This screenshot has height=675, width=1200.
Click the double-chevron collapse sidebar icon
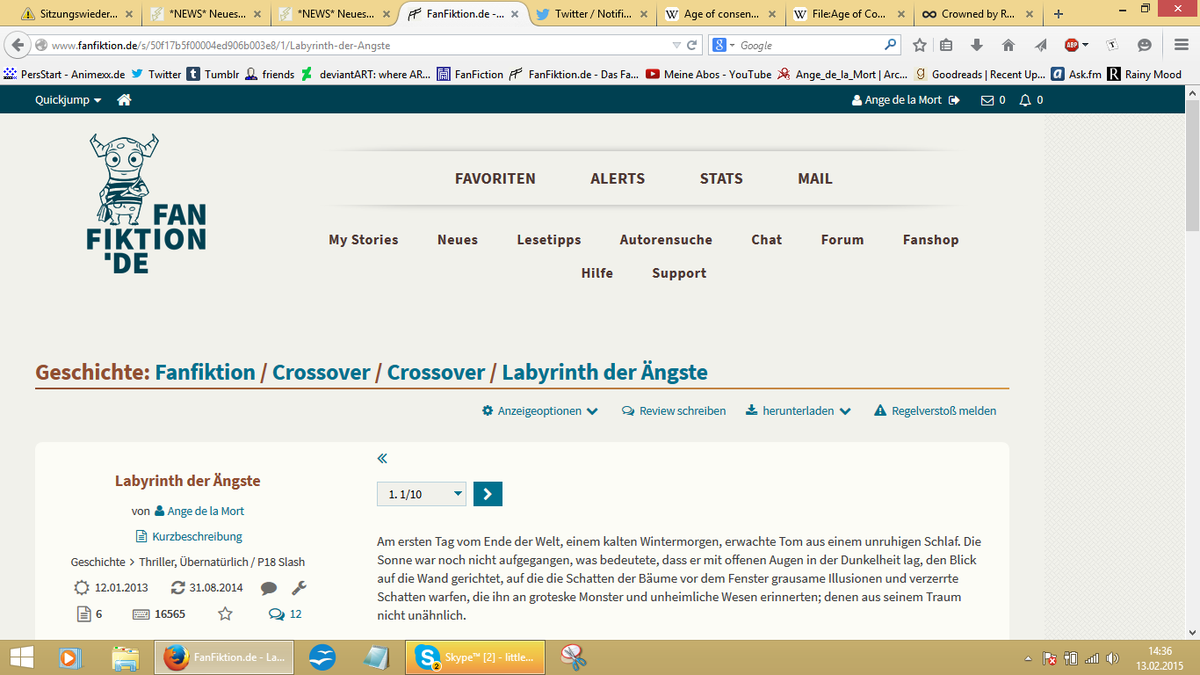382,459
